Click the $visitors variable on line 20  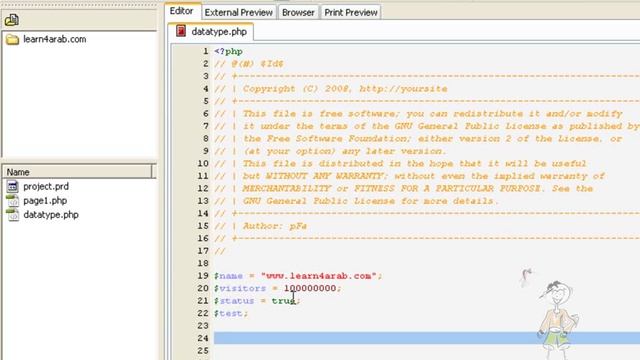point(240,289)
